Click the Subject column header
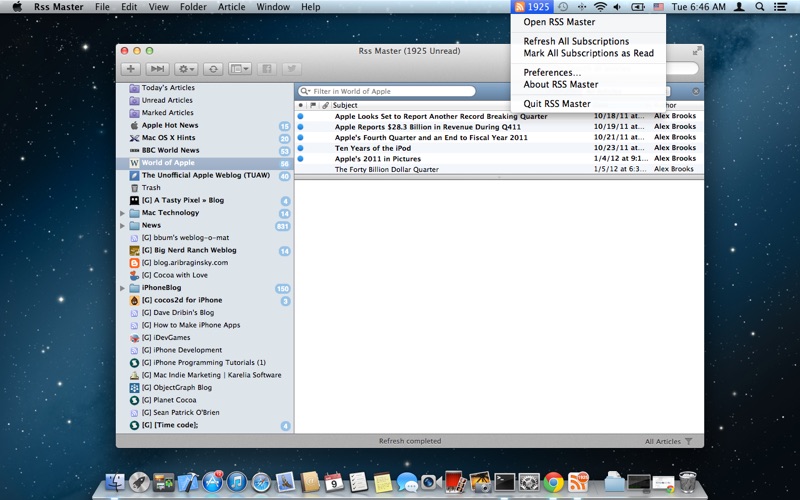 (x=345, y=105)
